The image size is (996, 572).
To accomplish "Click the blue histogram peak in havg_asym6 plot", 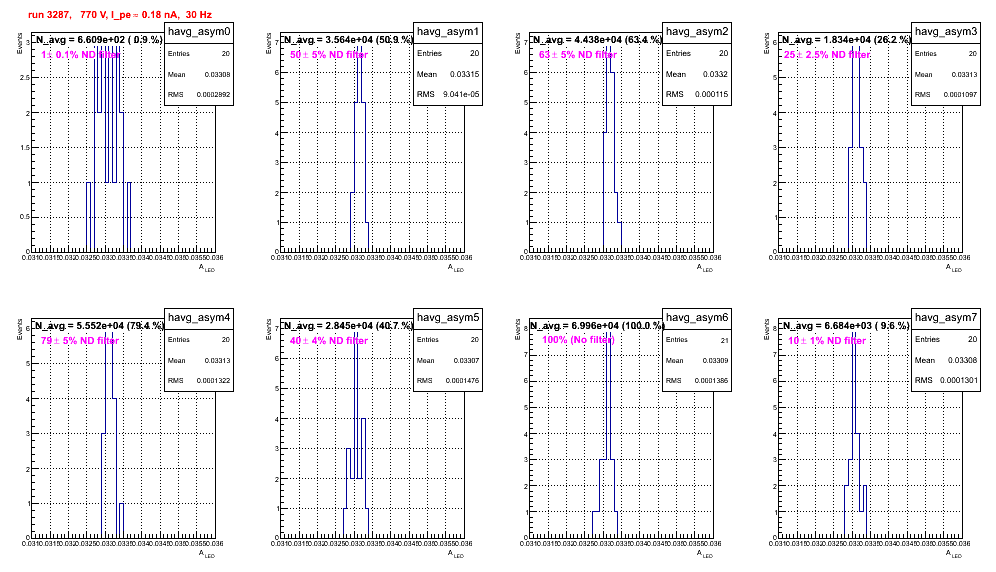I will click(609, 394).
